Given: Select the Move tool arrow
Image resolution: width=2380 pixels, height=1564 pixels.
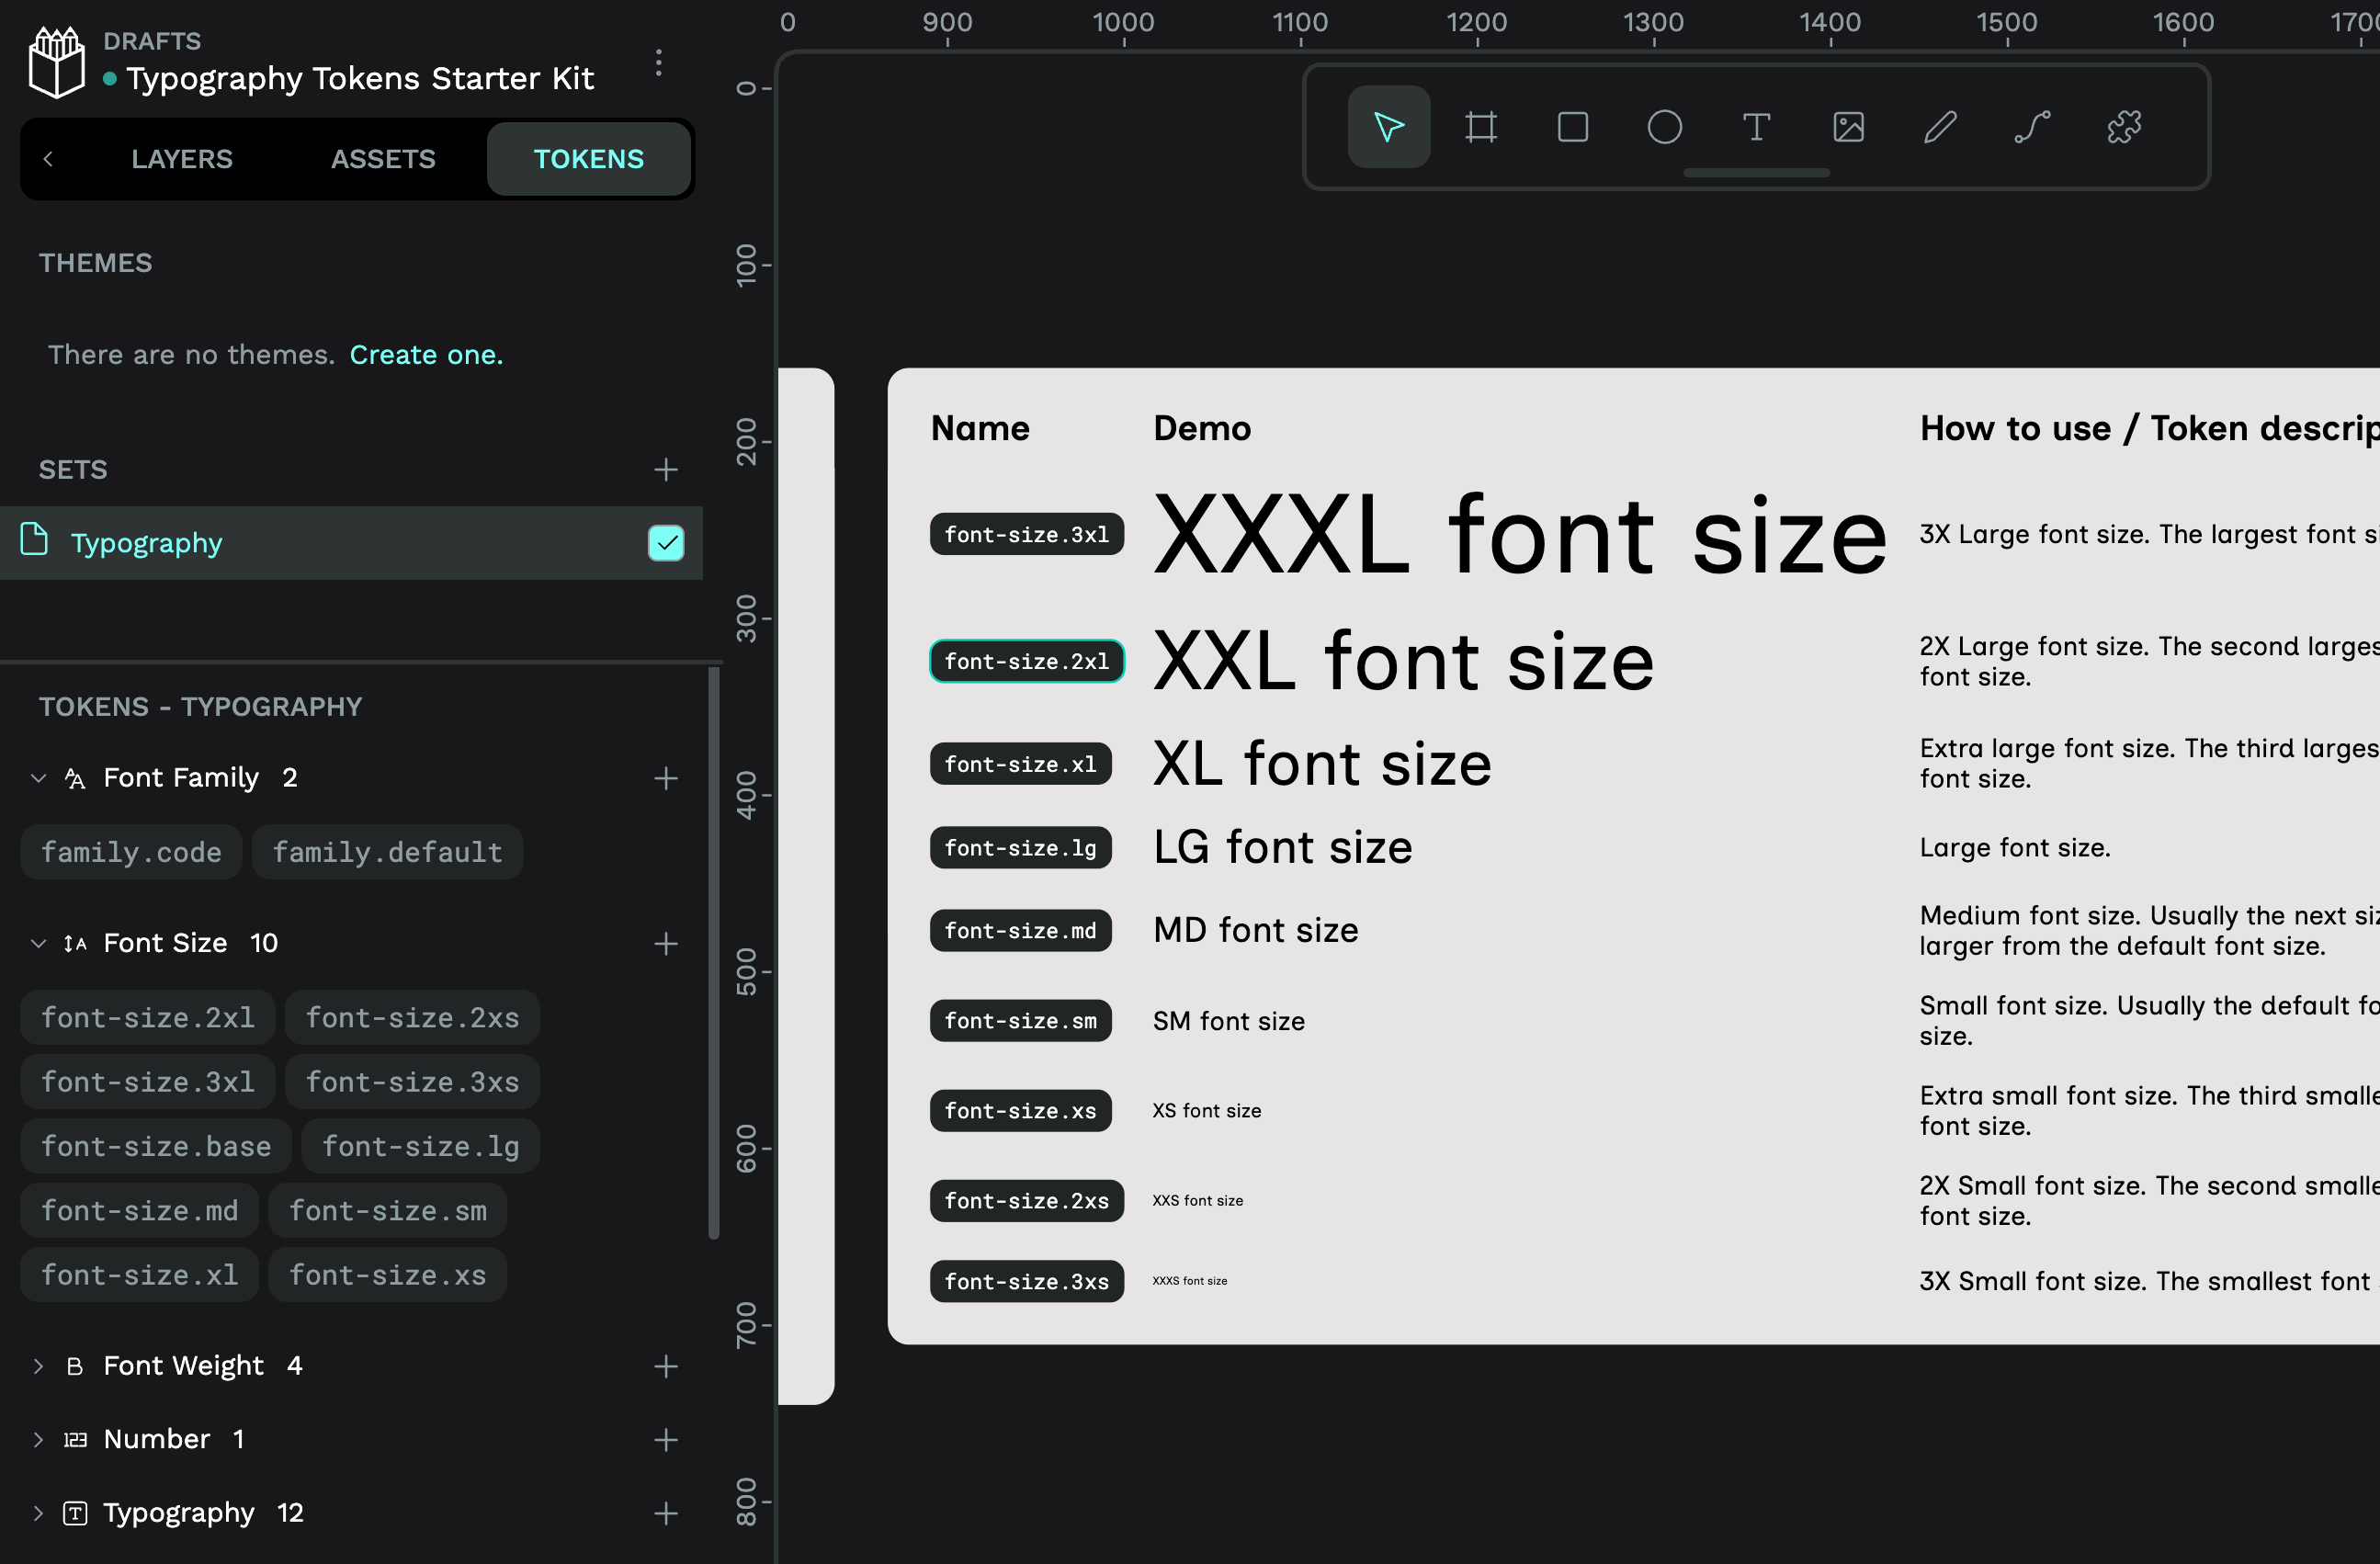Looking at the screenshot, I should click(1388, 127).
